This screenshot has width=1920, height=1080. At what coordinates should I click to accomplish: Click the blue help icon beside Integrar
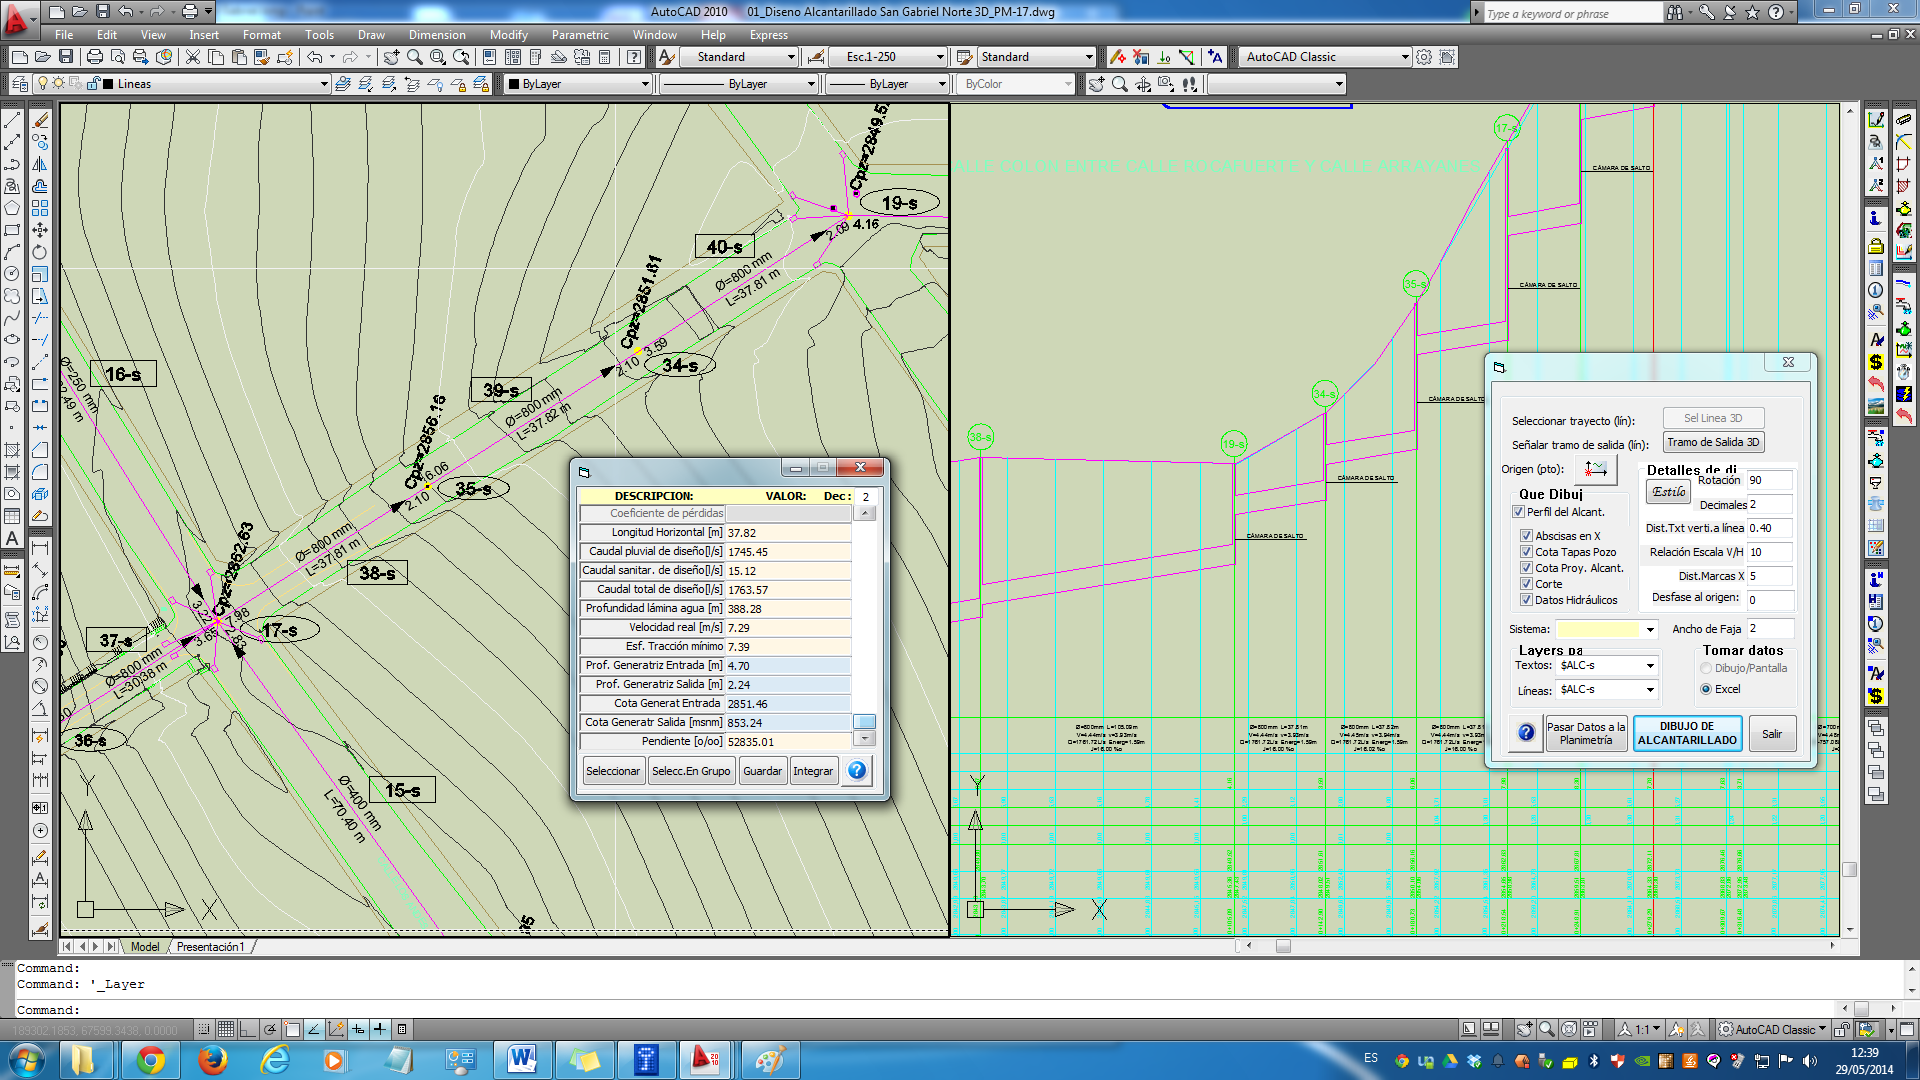857,771
